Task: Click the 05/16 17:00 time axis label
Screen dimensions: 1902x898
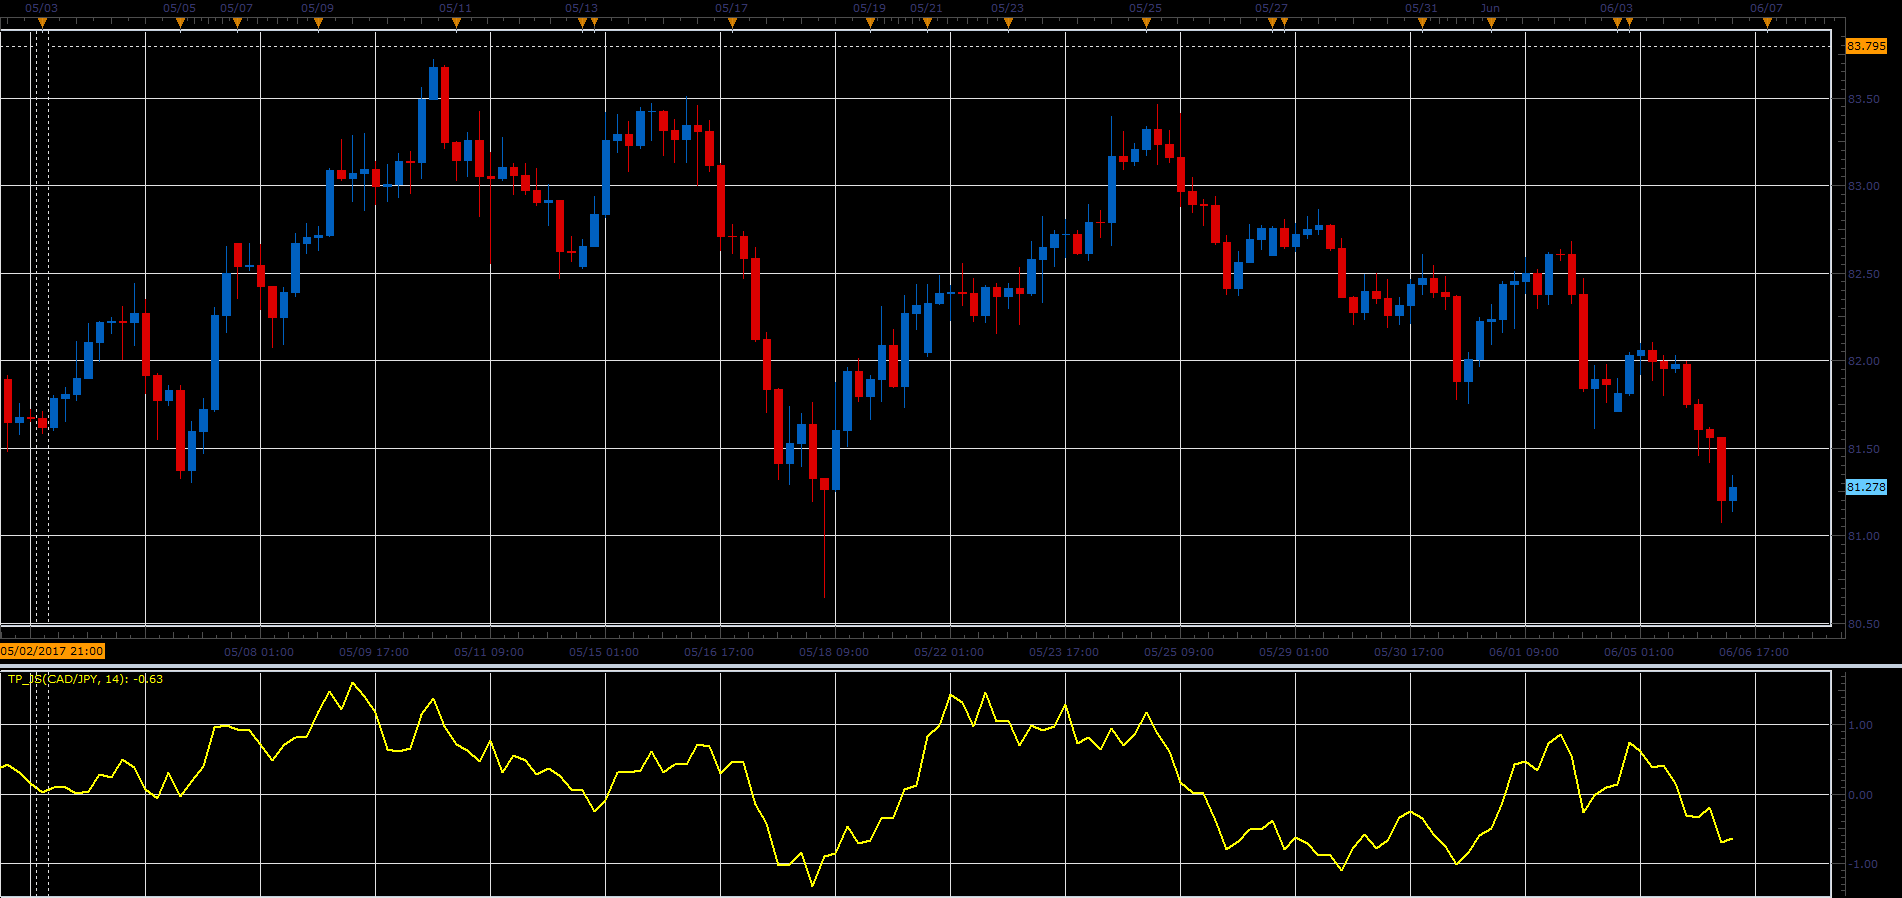Action: pos(719,652)
